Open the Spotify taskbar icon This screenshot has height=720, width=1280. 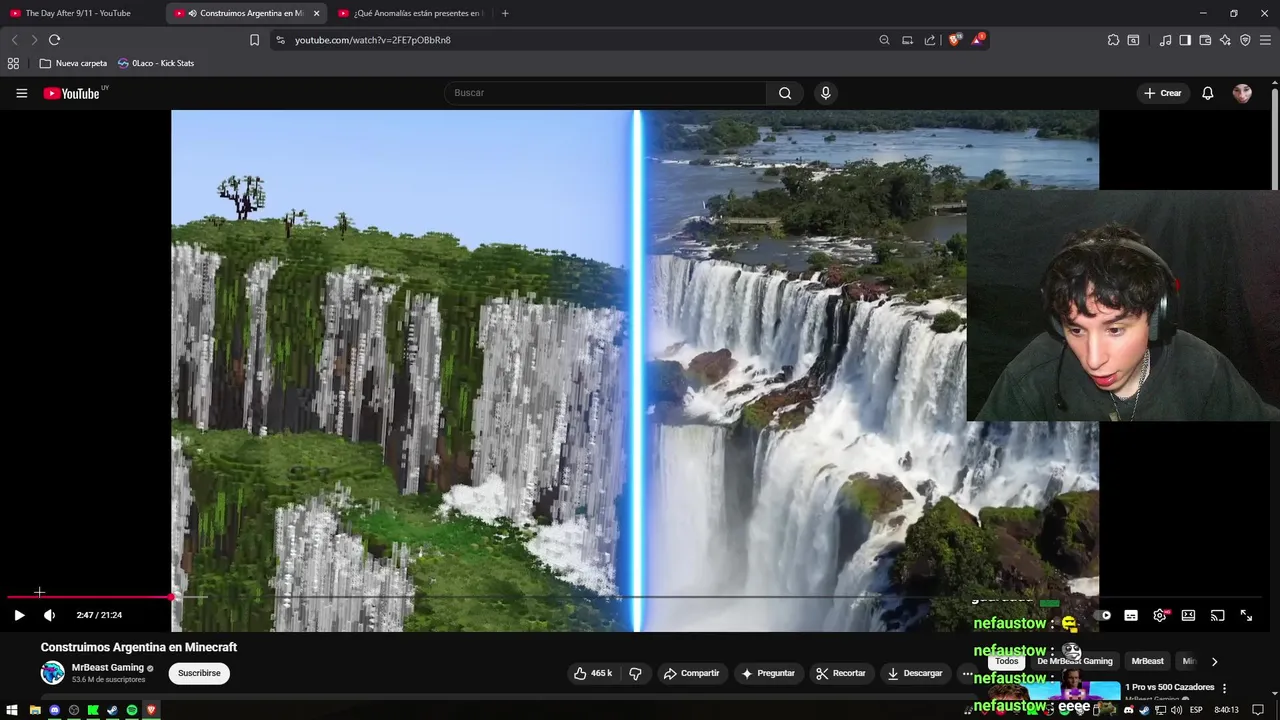point(131,710)
